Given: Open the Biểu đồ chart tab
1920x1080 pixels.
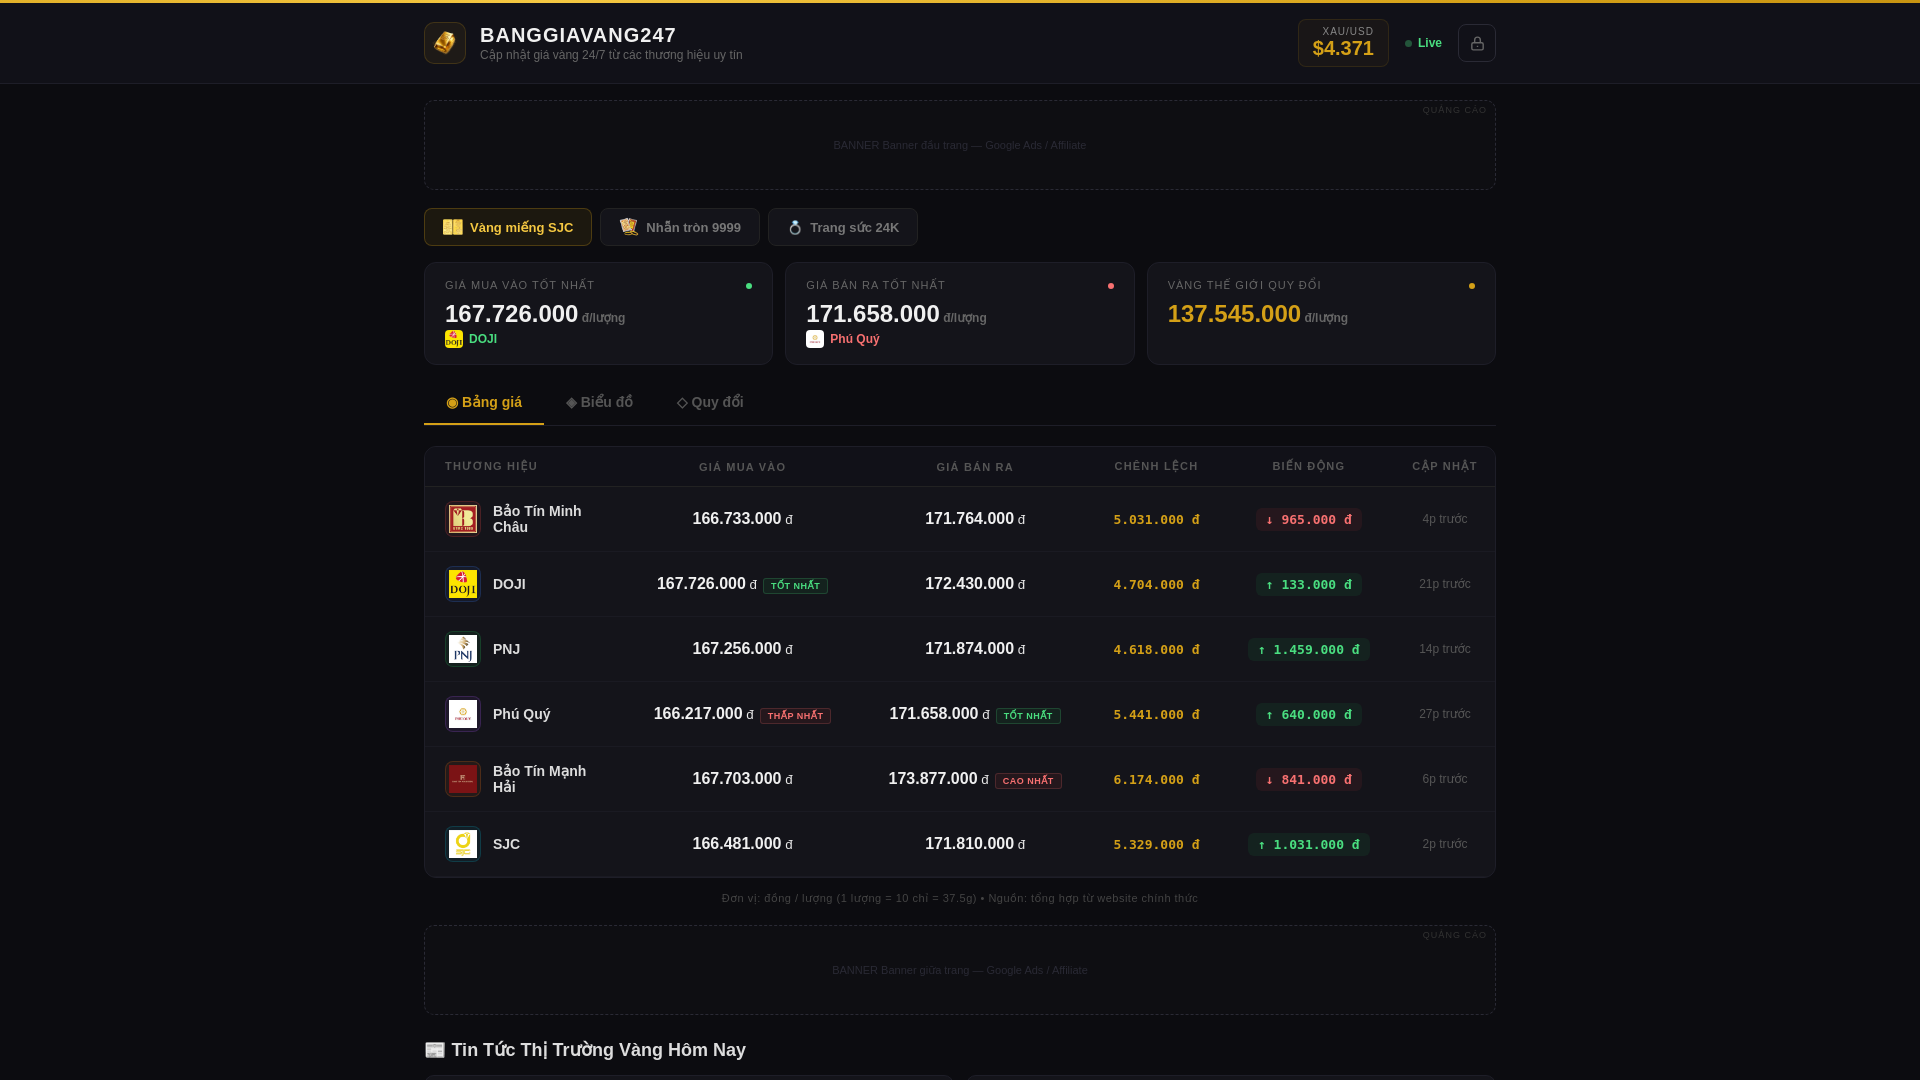Looking at the screenshot, I should (x=599, y=402).
